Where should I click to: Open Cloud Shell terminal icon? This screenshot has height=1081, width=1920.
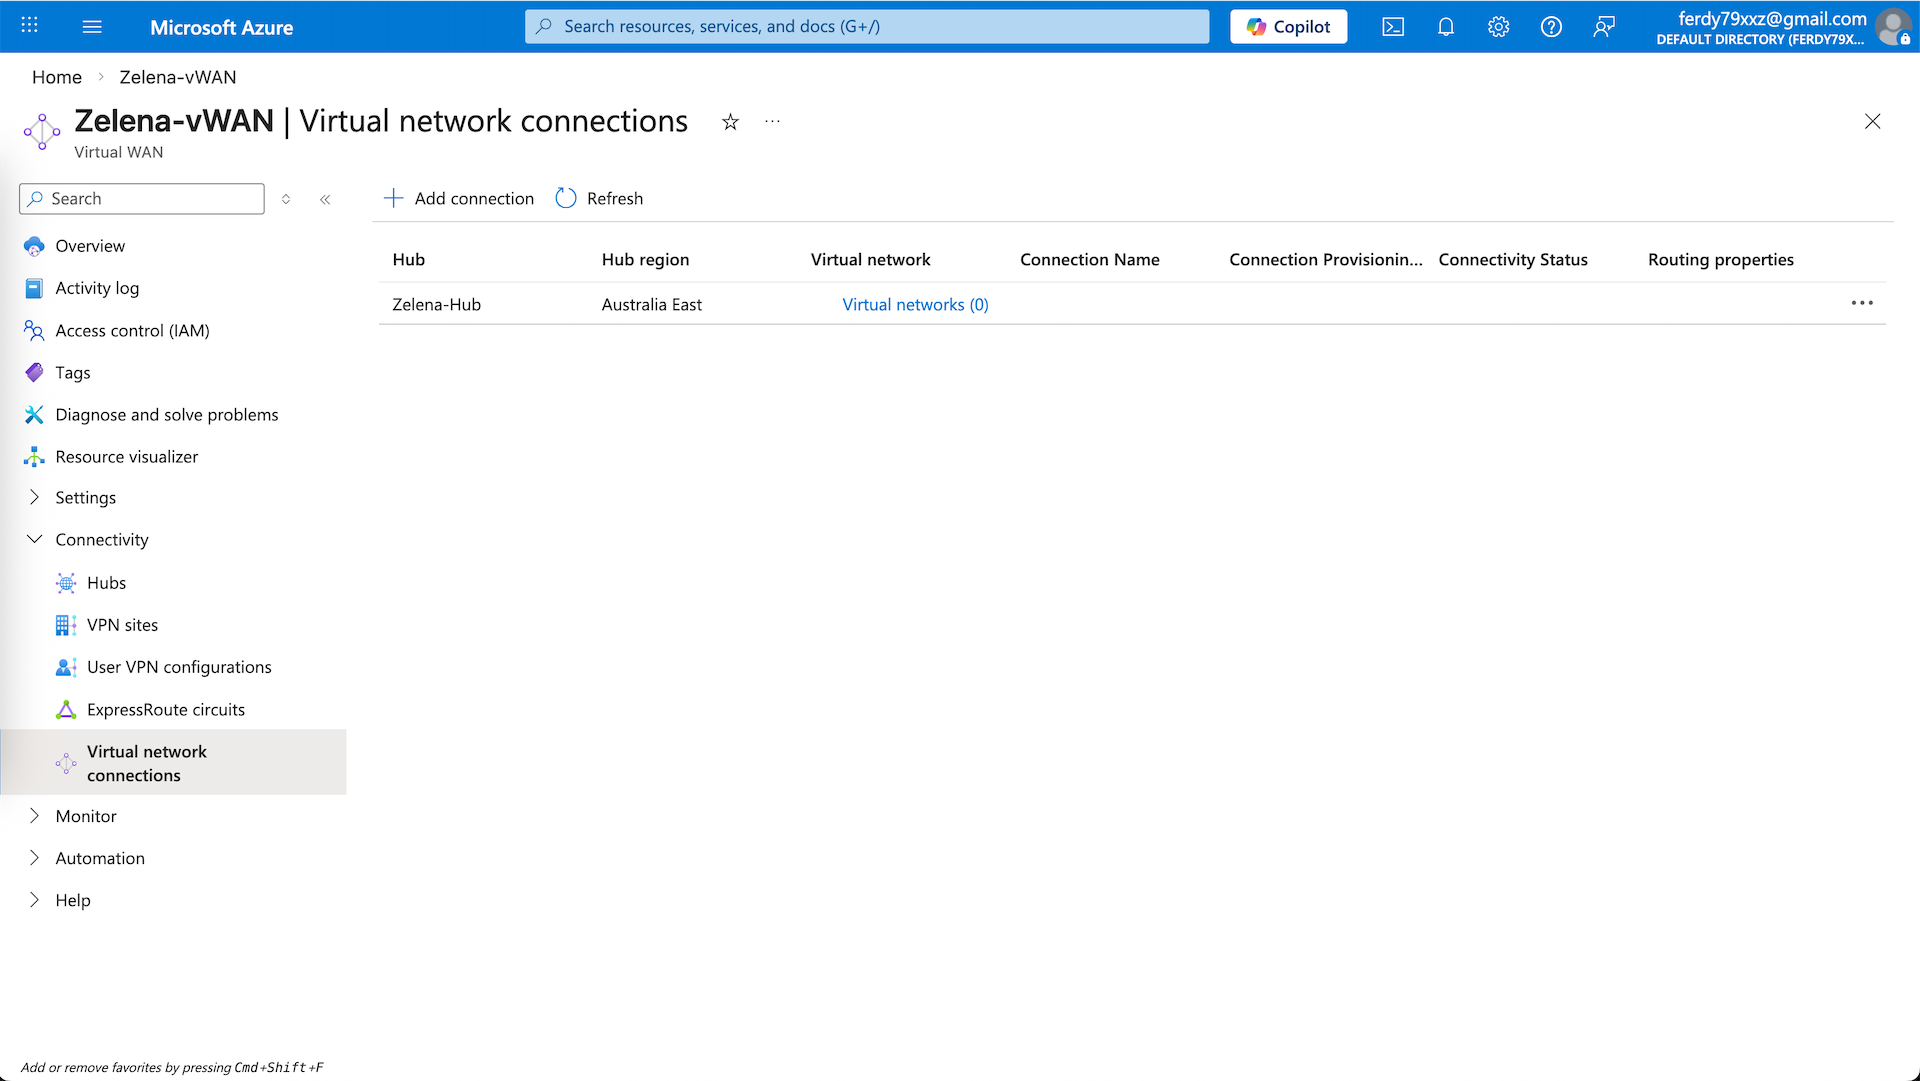(x=1393, y=27)
